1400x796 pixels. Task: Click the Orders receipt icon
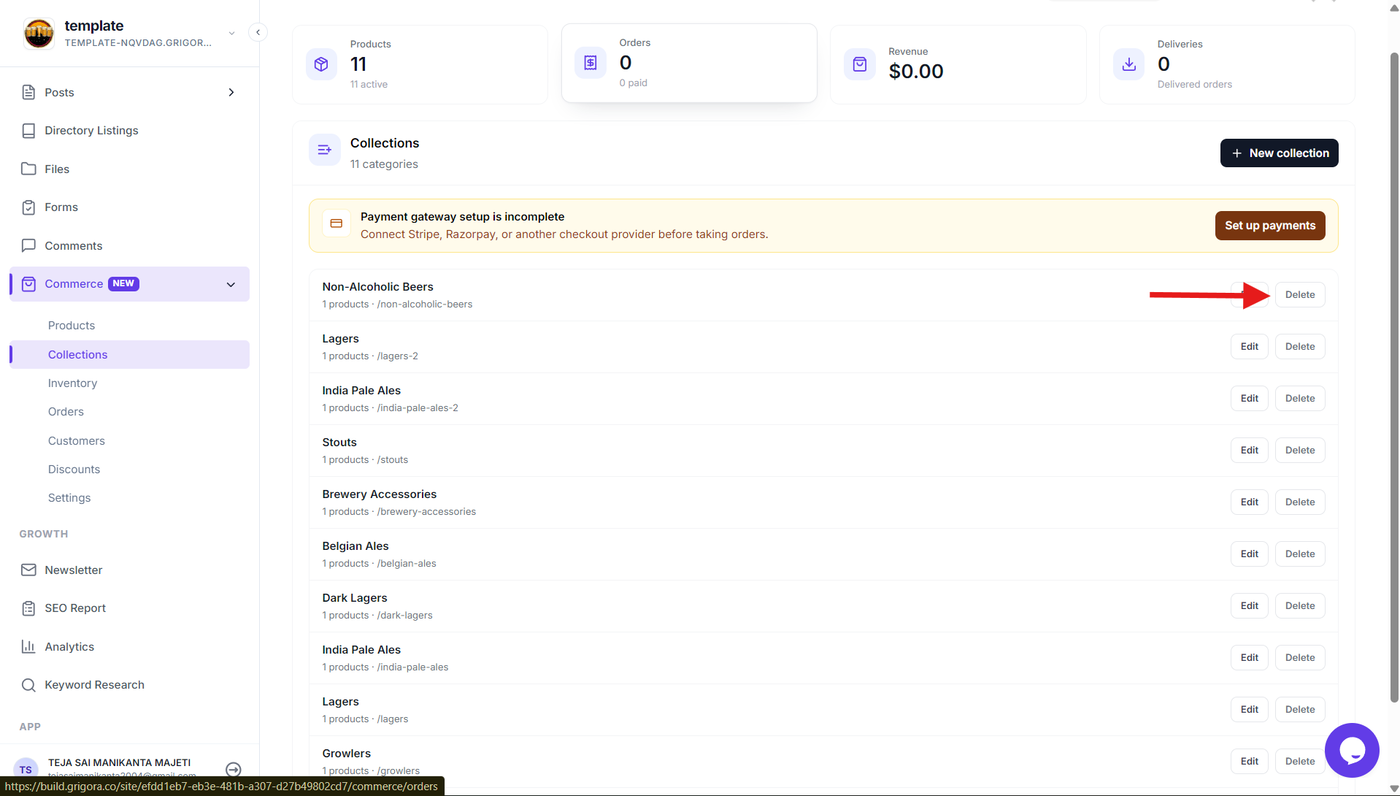[x=590, y=63]
